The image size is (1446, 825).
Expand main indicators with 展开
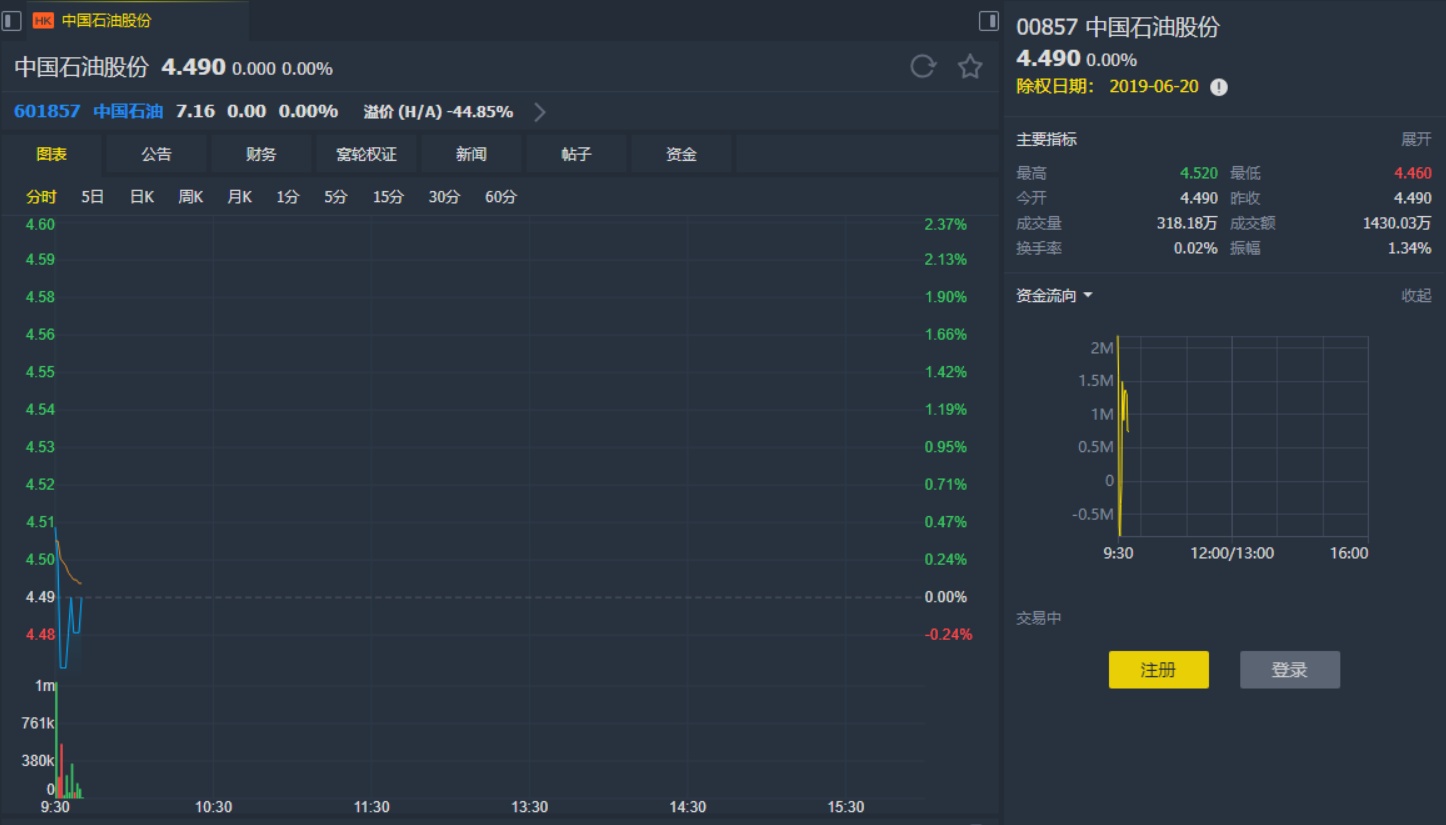[x=1415, y=140]
